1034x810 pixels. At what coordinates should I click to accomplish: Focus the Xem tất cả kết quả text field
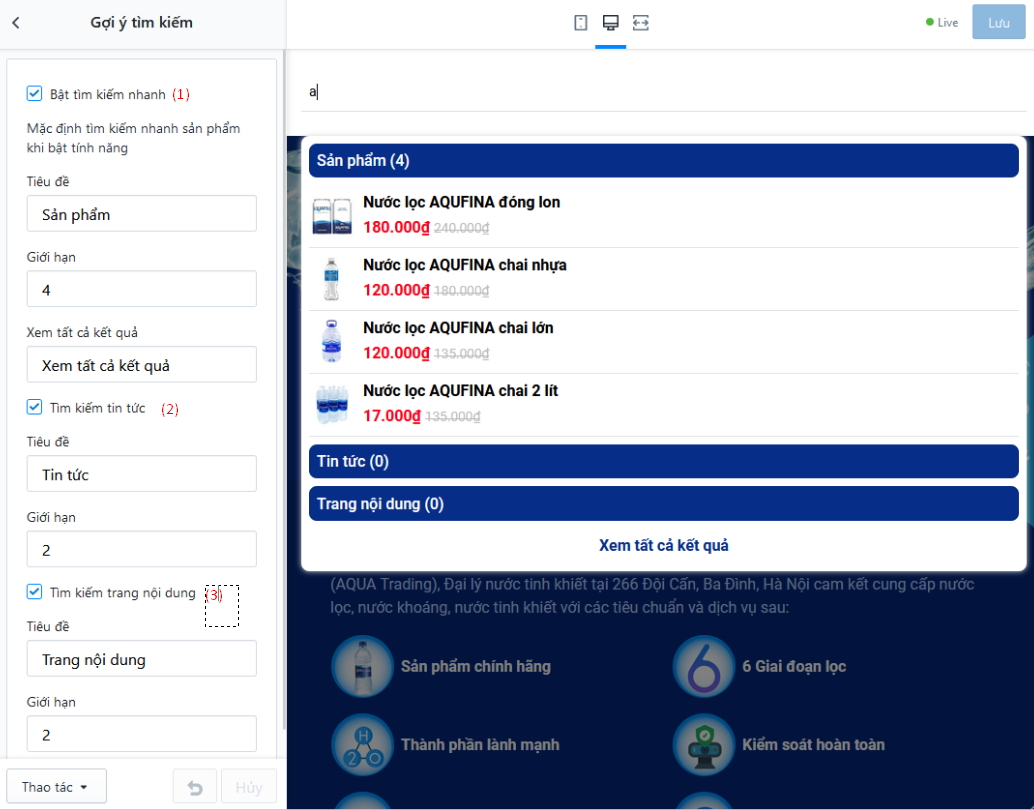click(x=141, y=365)
